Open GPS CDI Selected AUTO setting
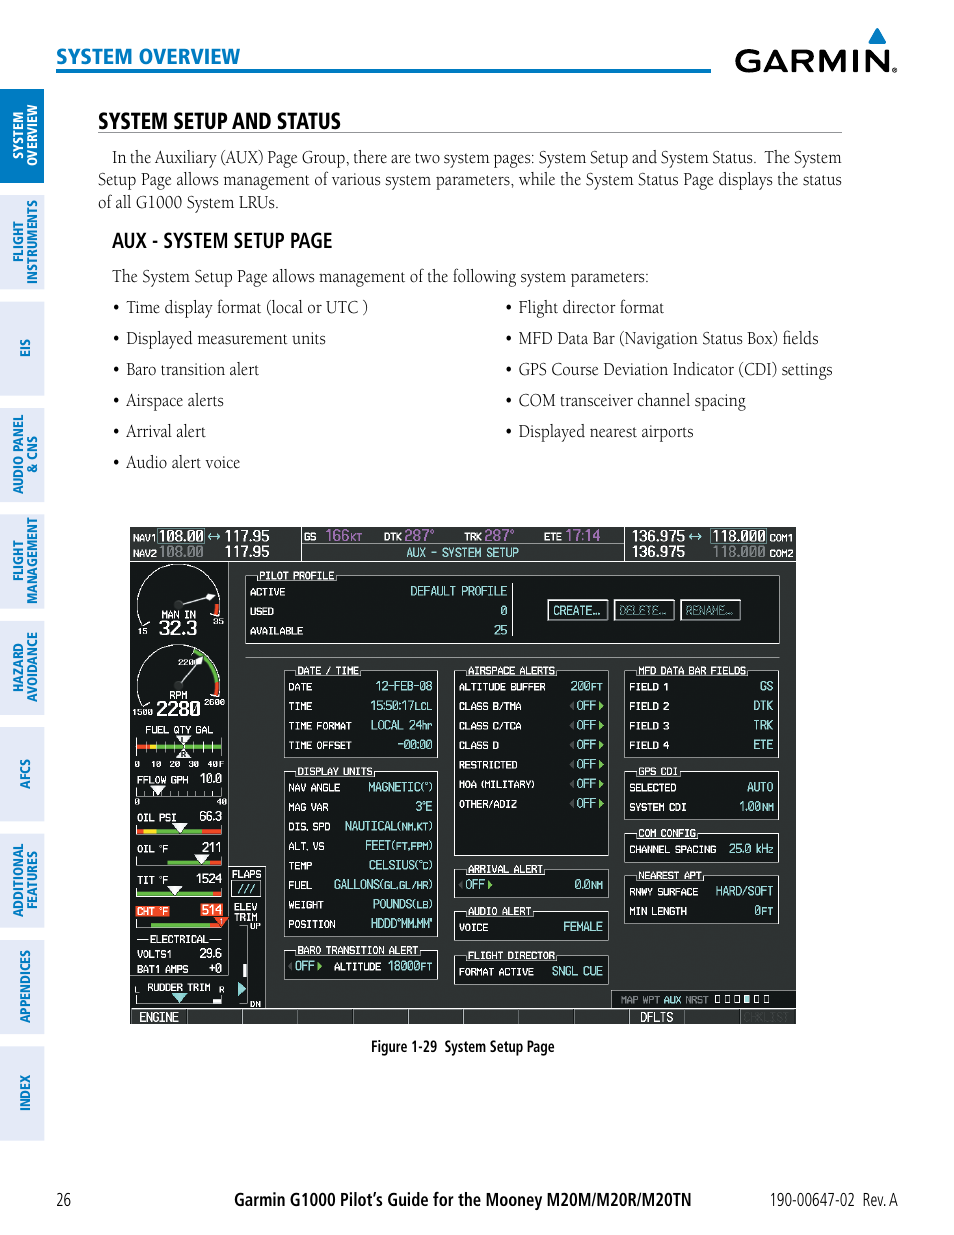The height and width of the screenshot is (1235, 954). pos(760,787)
